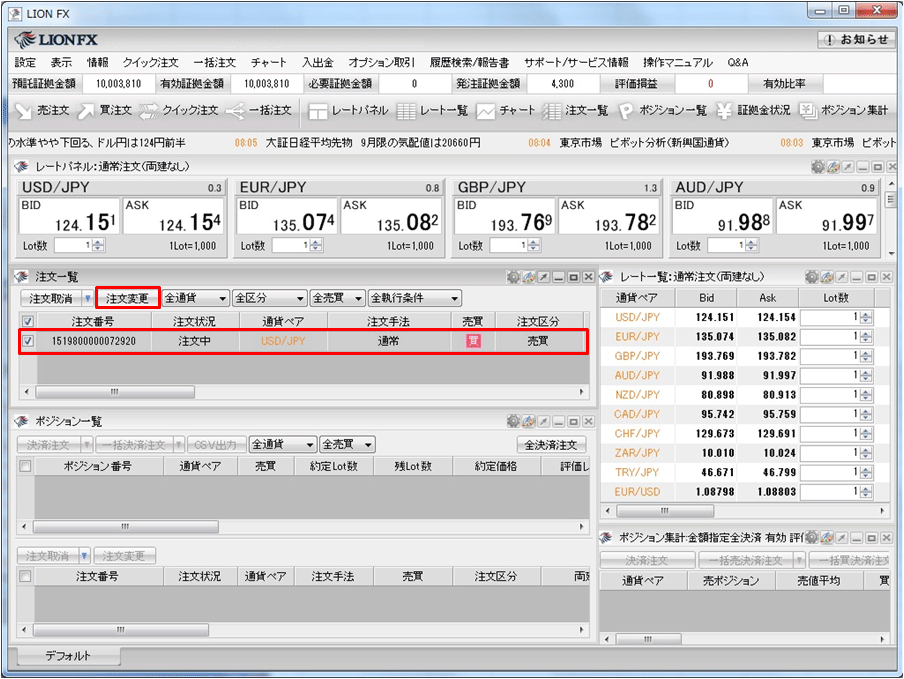Select the デフォルト tab at the bottom

coord(68,656)
